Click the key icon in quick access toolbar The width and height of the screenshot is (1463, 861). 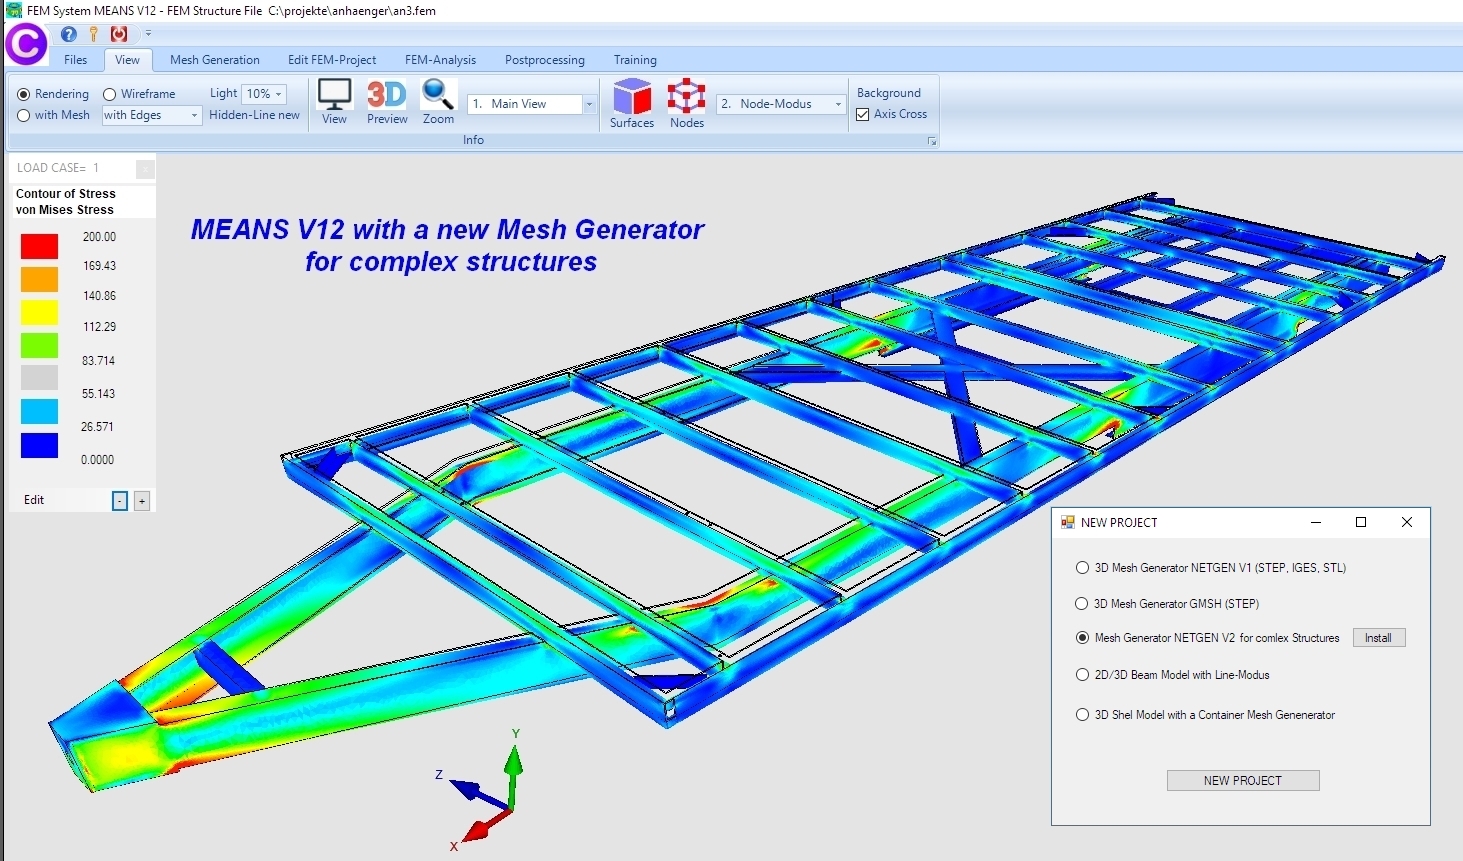pos(94,34)
